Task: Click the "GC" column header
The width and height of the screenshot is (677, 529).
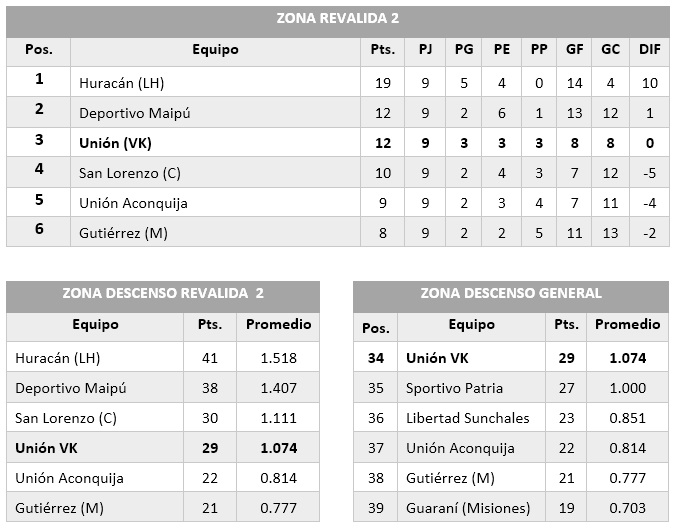Action: pyautogui.click(x=611, y=49)
